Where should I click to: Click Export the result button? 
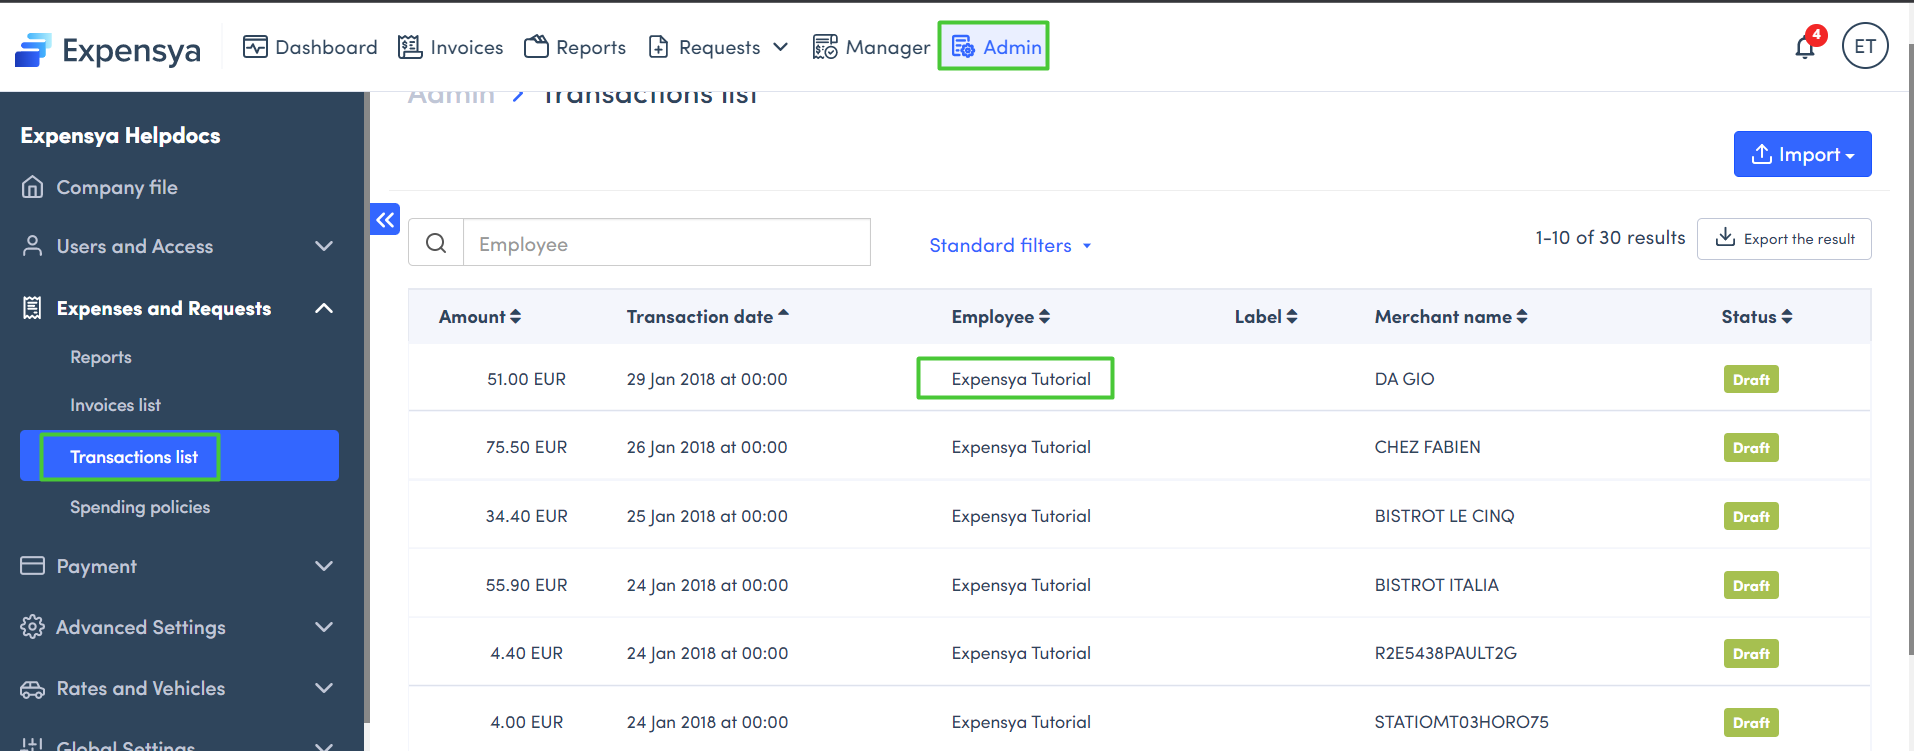[1783, 239]
